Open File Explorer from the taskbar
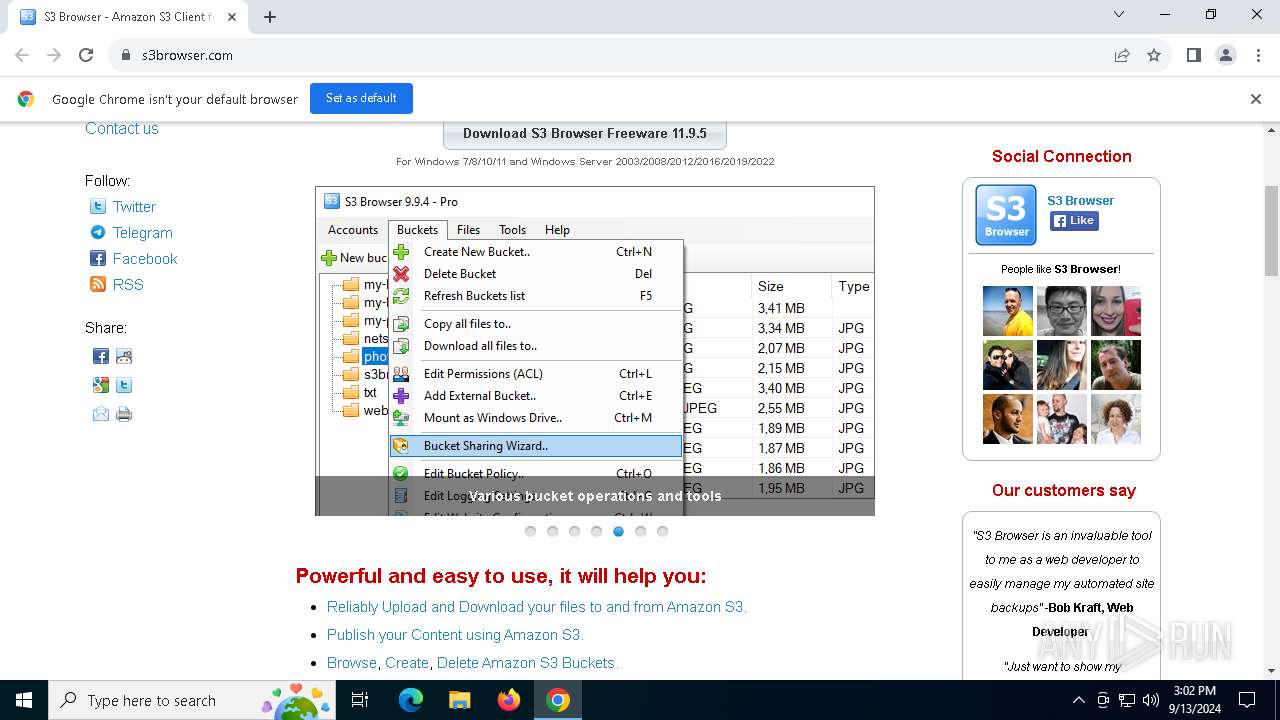Image resolution: width=1280 pixels, height=720 pixels. click(x=459, y=700)
